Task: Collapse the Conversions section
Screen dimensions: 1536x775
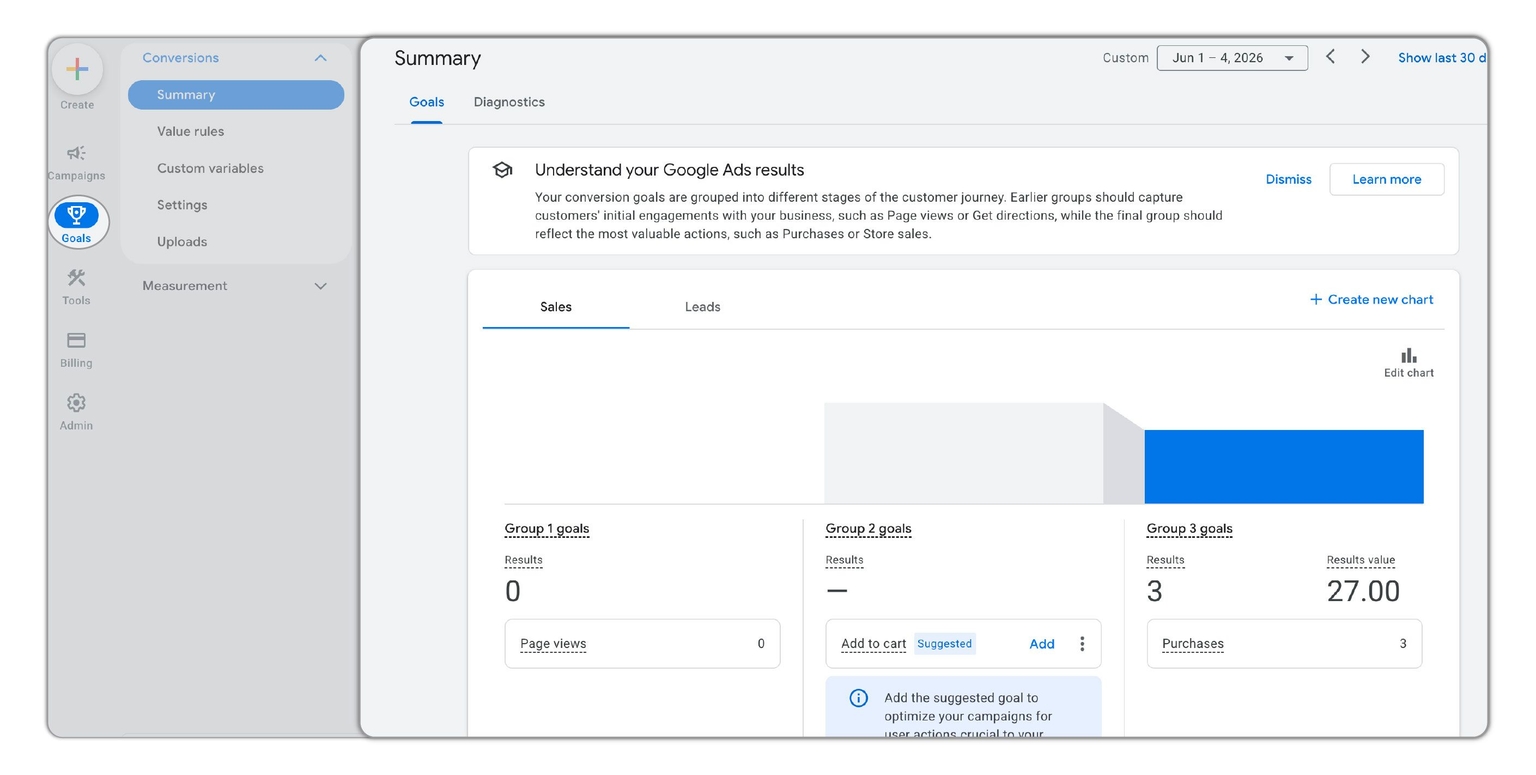Action: 320,58
